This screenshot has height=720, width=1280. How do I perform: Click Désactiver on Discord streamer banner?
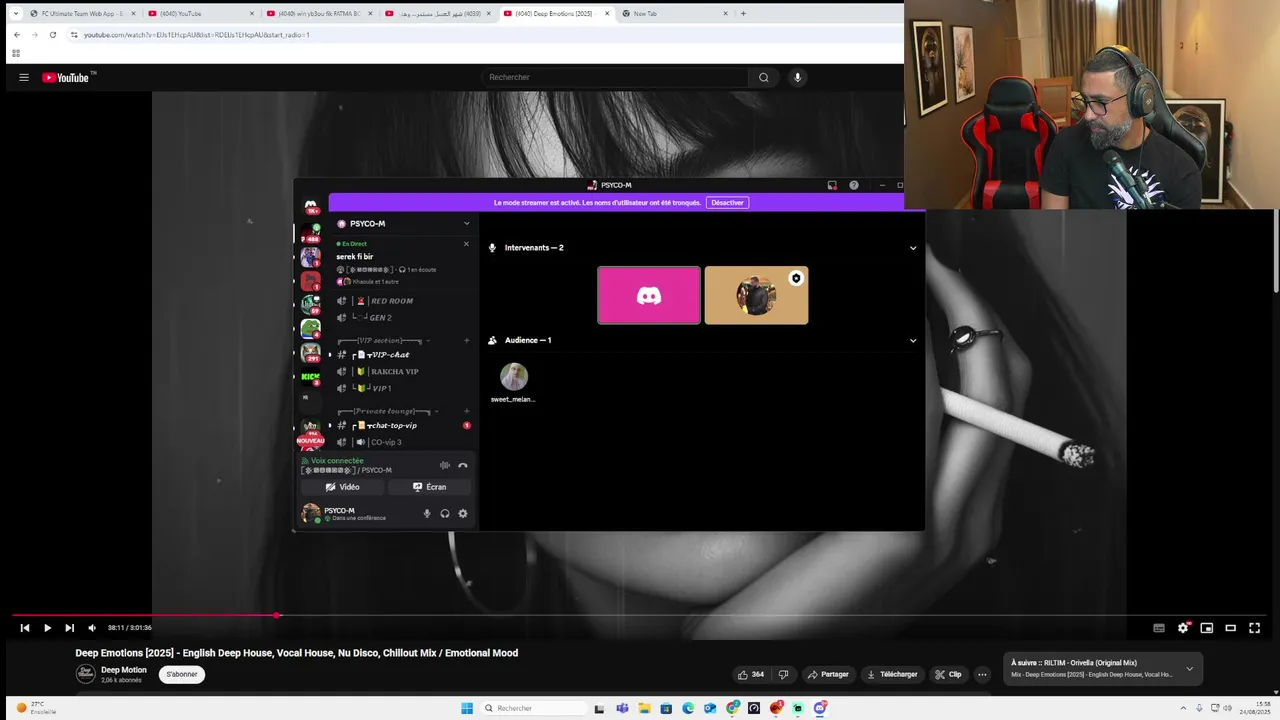tap(727, 203)
